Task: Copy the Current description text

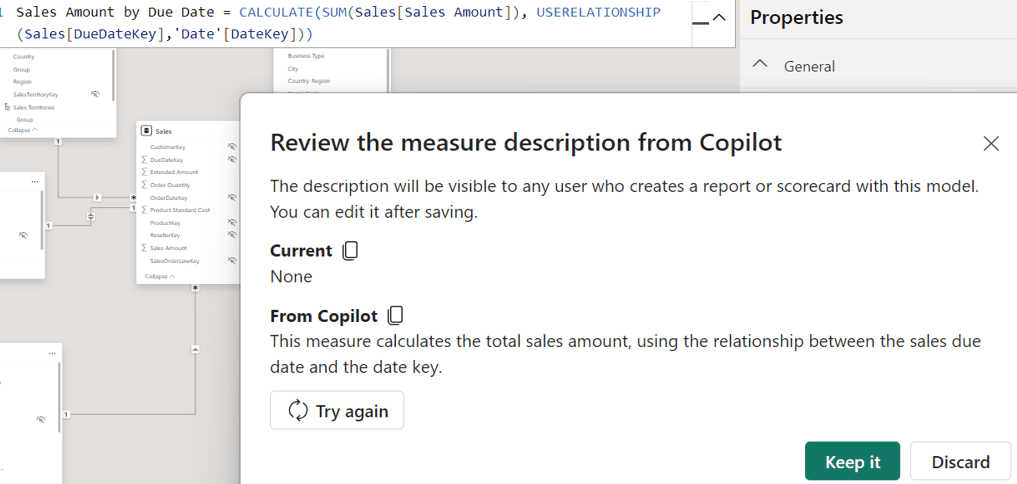Action: 350,251
